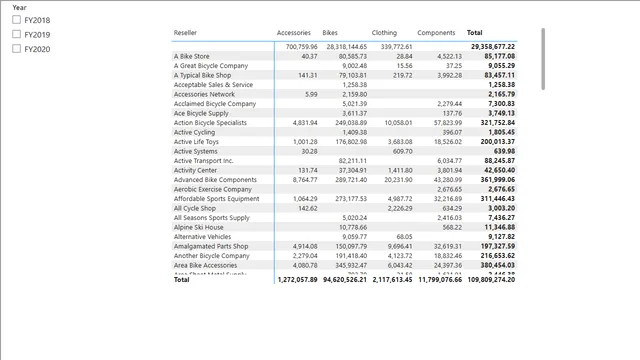Select 'Activity Center' reseller
The width and height of the screenshot is (640, 360).
tap(195, 170)
